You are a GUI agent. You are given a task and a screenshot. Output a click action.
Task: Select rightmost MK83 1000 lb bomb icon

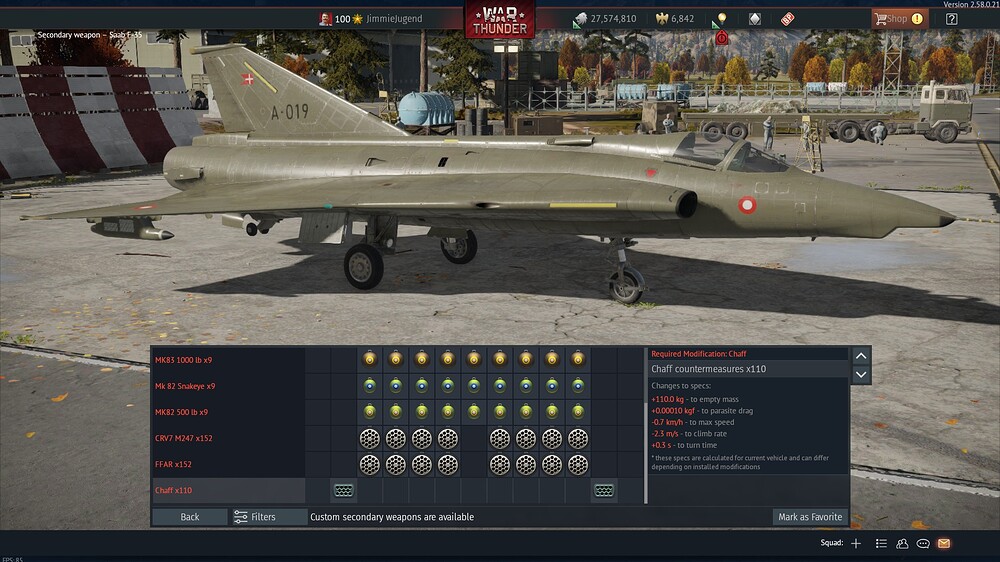pos(578,360)
